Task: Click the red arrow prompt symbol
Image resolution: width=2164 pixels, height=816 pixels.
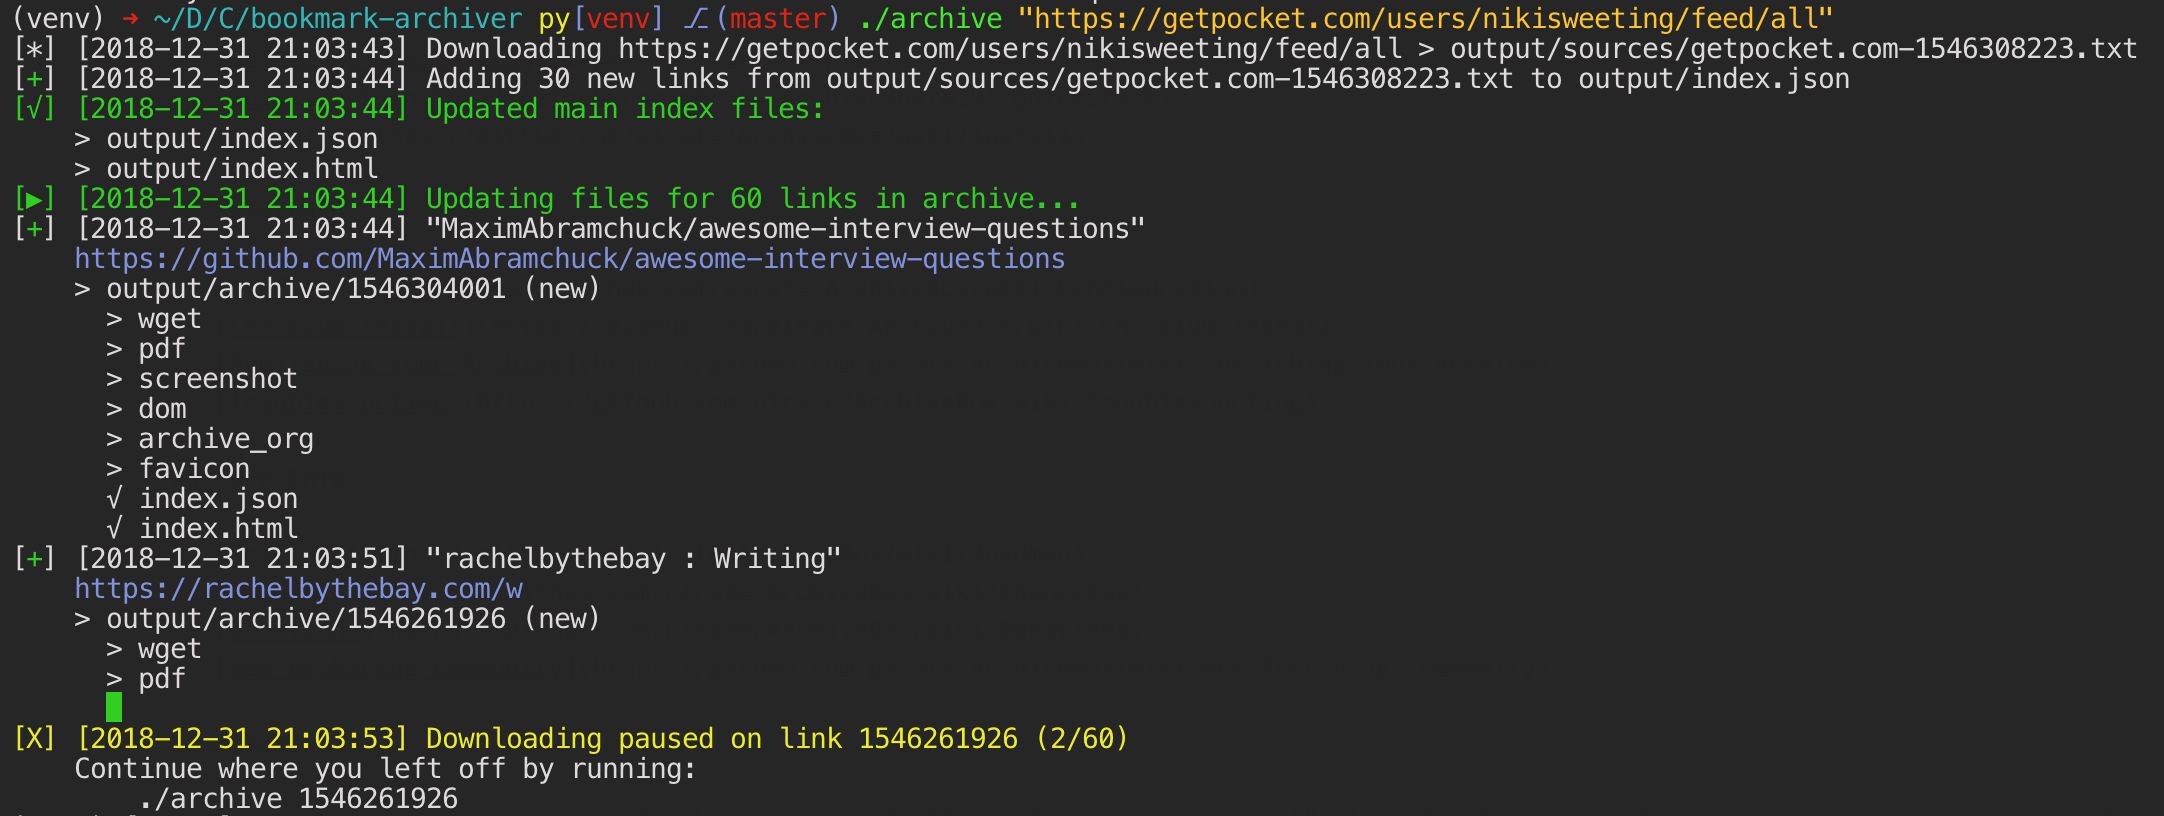Action: (130, 19)
